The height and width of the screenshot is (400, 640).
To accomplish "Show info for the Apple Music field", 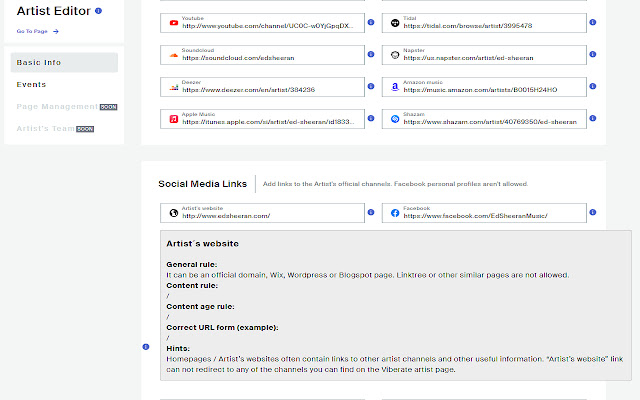I will pyautogui.click(x=371, y=118).
